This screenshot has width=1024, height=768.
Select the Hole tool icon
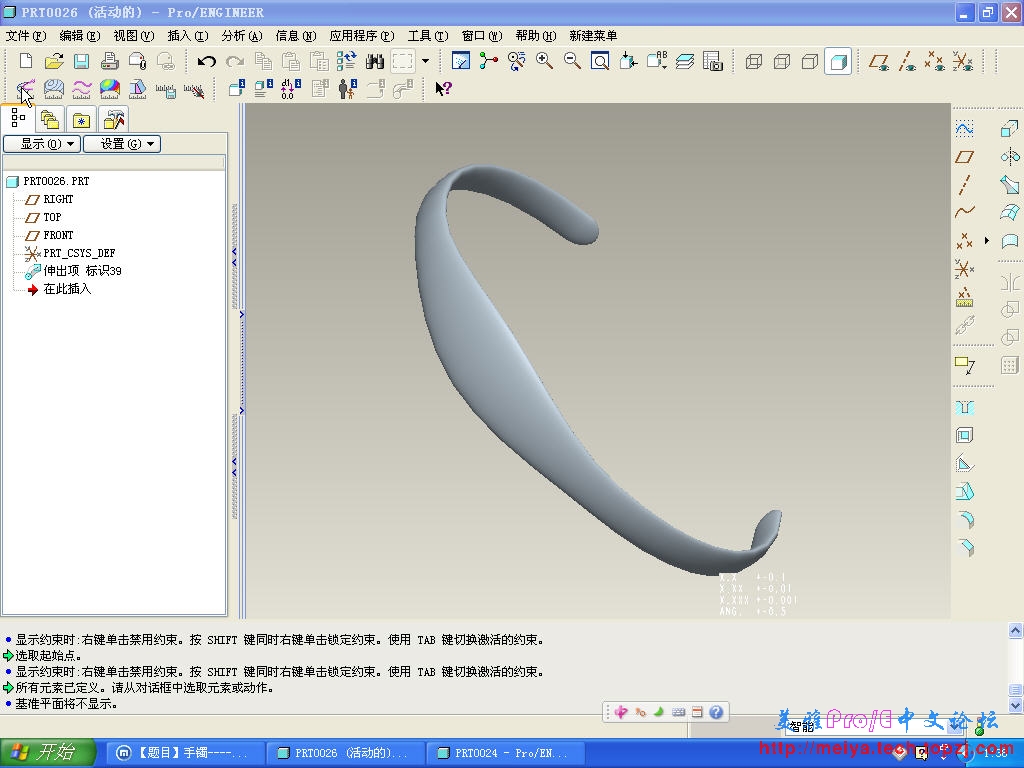point(965,408)
